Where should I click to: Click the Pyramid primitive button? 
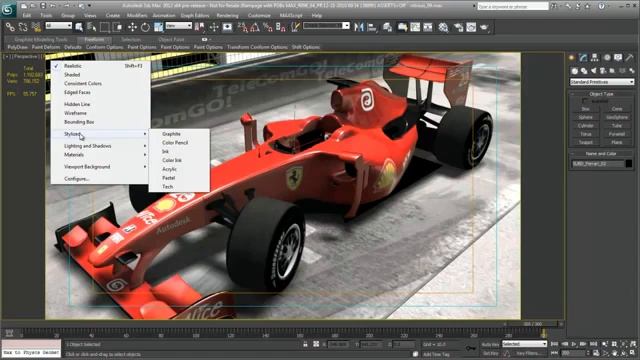point(617,134)
